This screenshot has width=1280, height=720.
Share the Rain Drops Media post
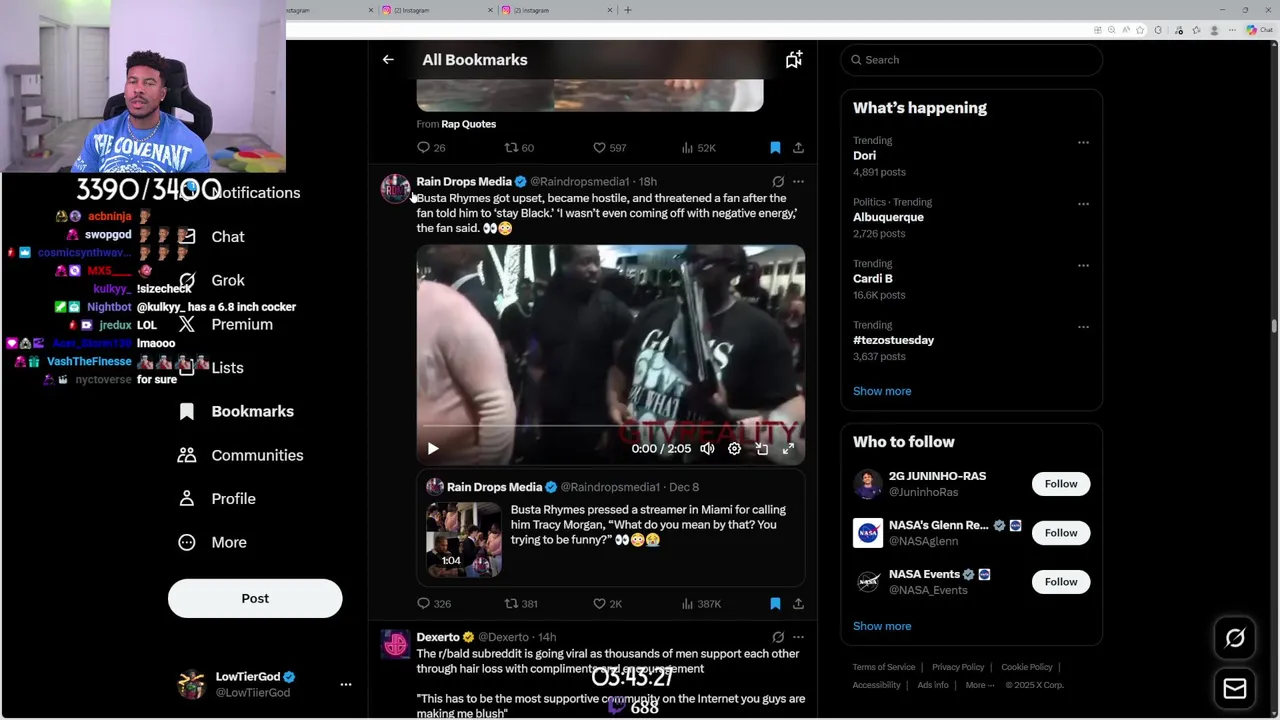click(798, 604)
